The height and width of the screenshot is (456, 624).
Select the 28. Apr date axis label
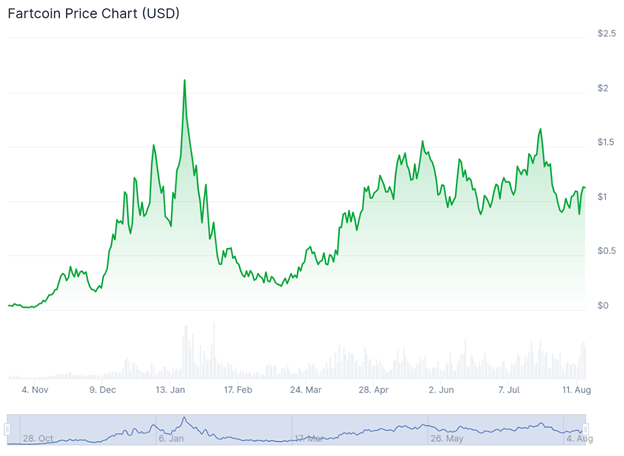374,390
